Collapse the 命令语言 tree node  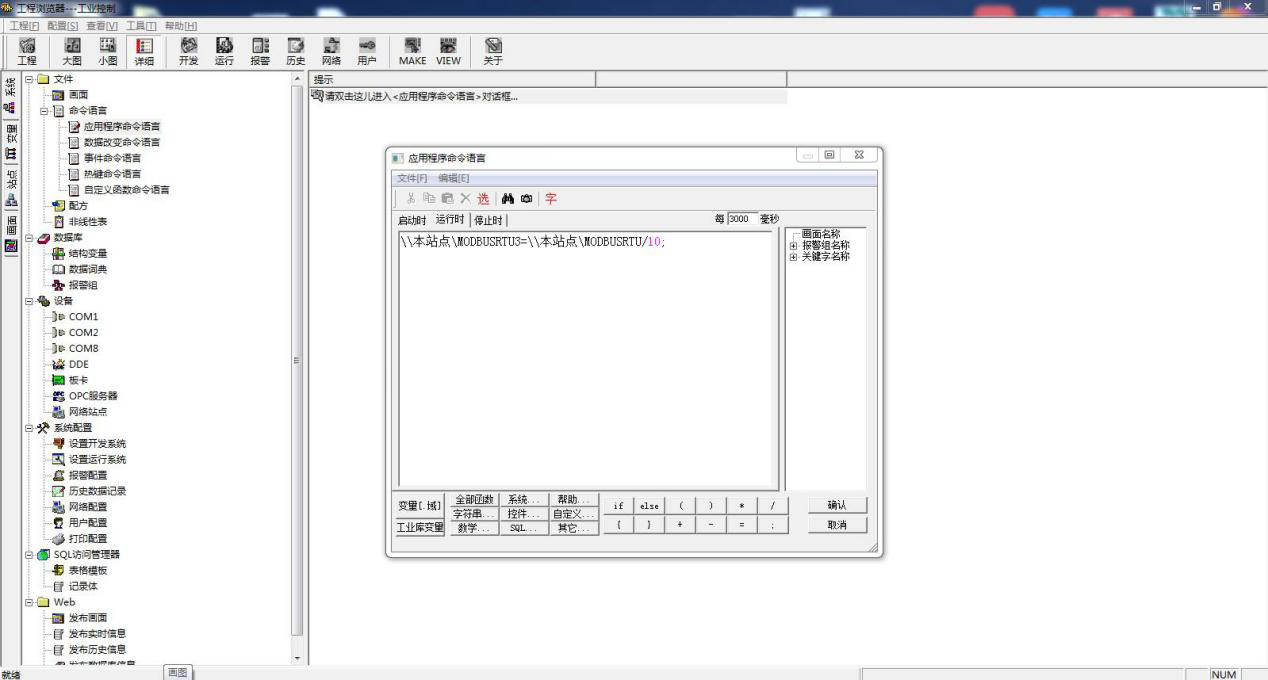[x=45, y=111]
